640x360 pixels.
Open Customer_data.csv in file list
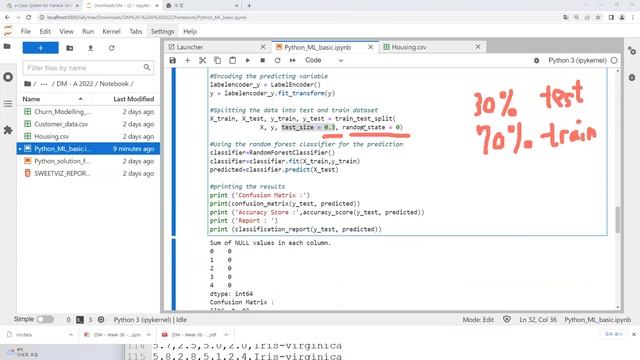click(88, 124)
